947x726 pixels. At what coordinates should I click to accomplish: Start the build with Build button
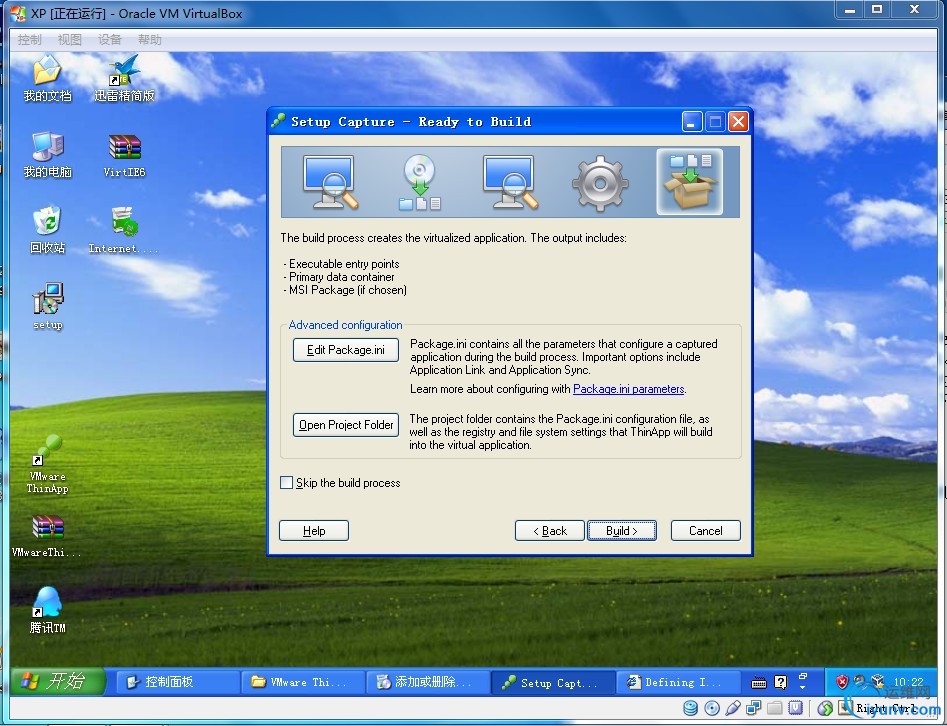click(x=621, y=530)
